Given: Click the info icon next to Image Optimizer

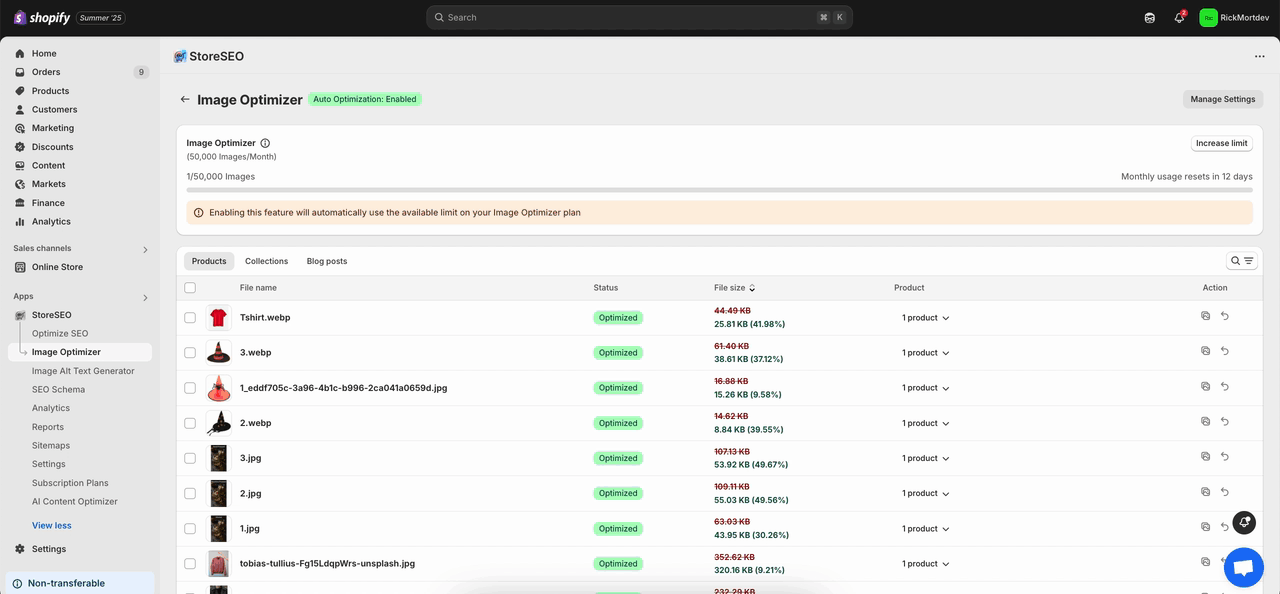Looking at the screenshot, I should tap(265, 143).
